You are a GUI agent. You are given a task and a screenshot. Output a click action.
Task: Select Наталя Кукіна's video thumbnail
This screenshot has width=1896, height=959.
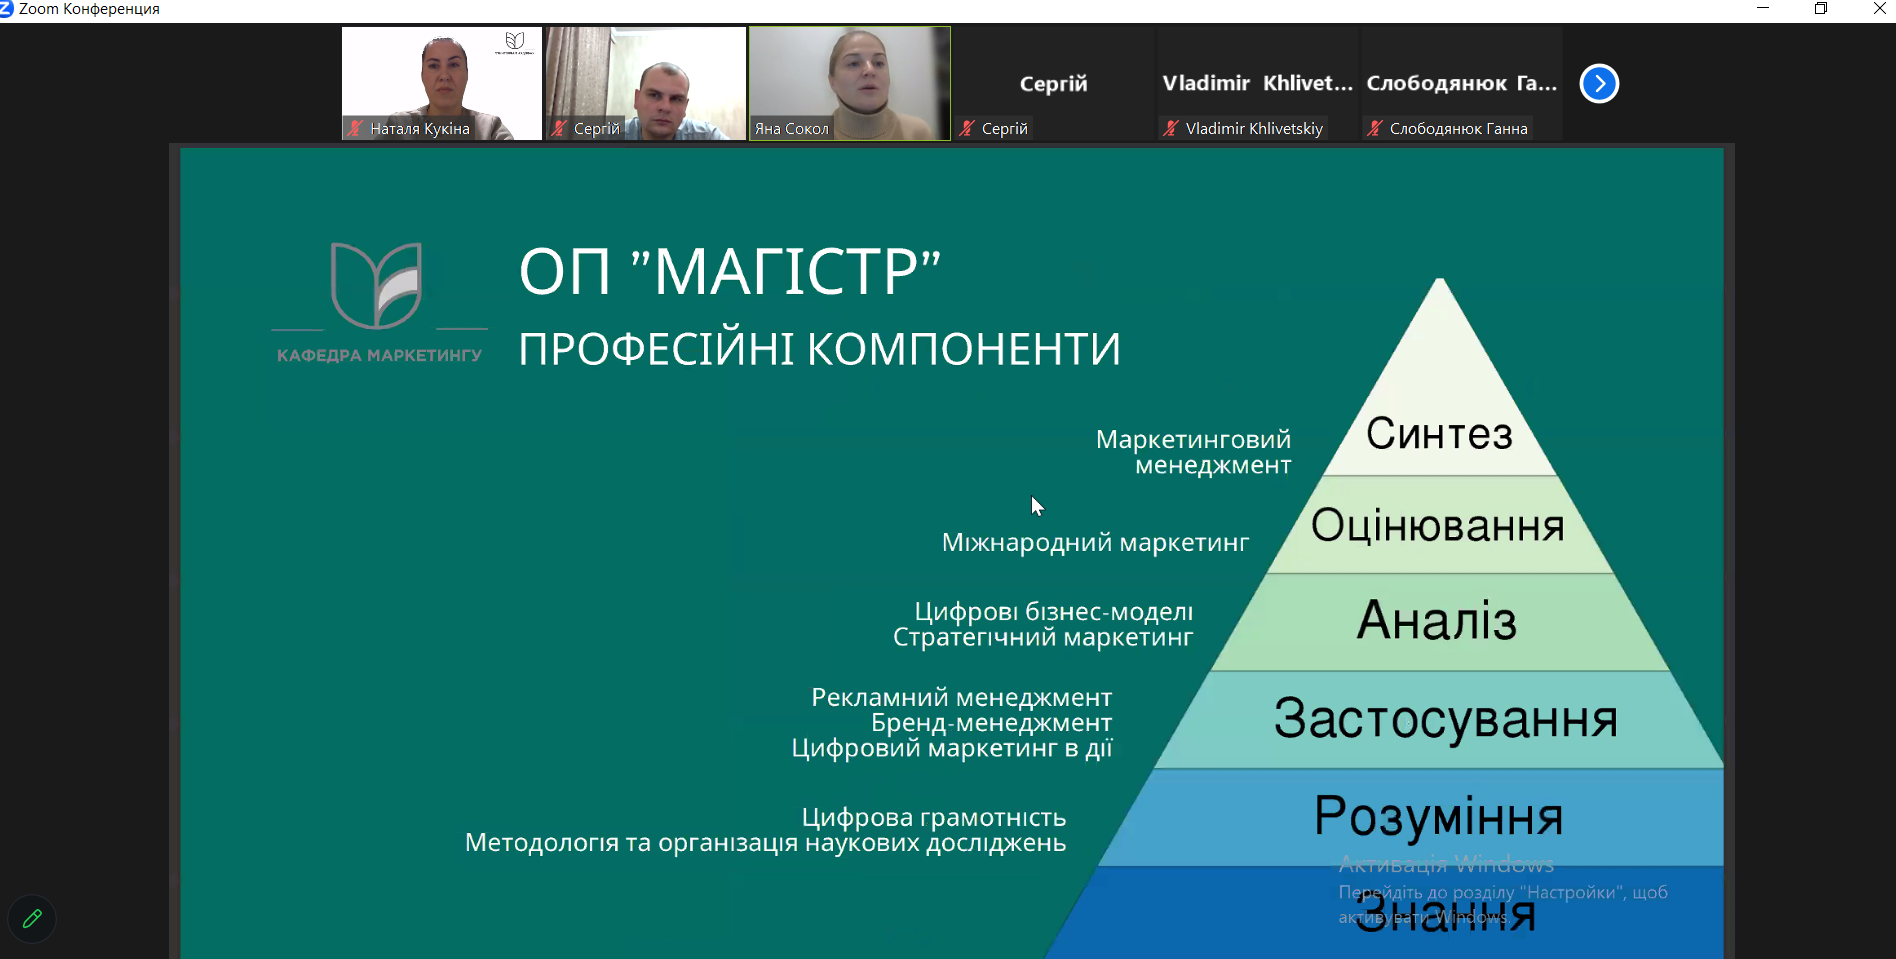442,83
